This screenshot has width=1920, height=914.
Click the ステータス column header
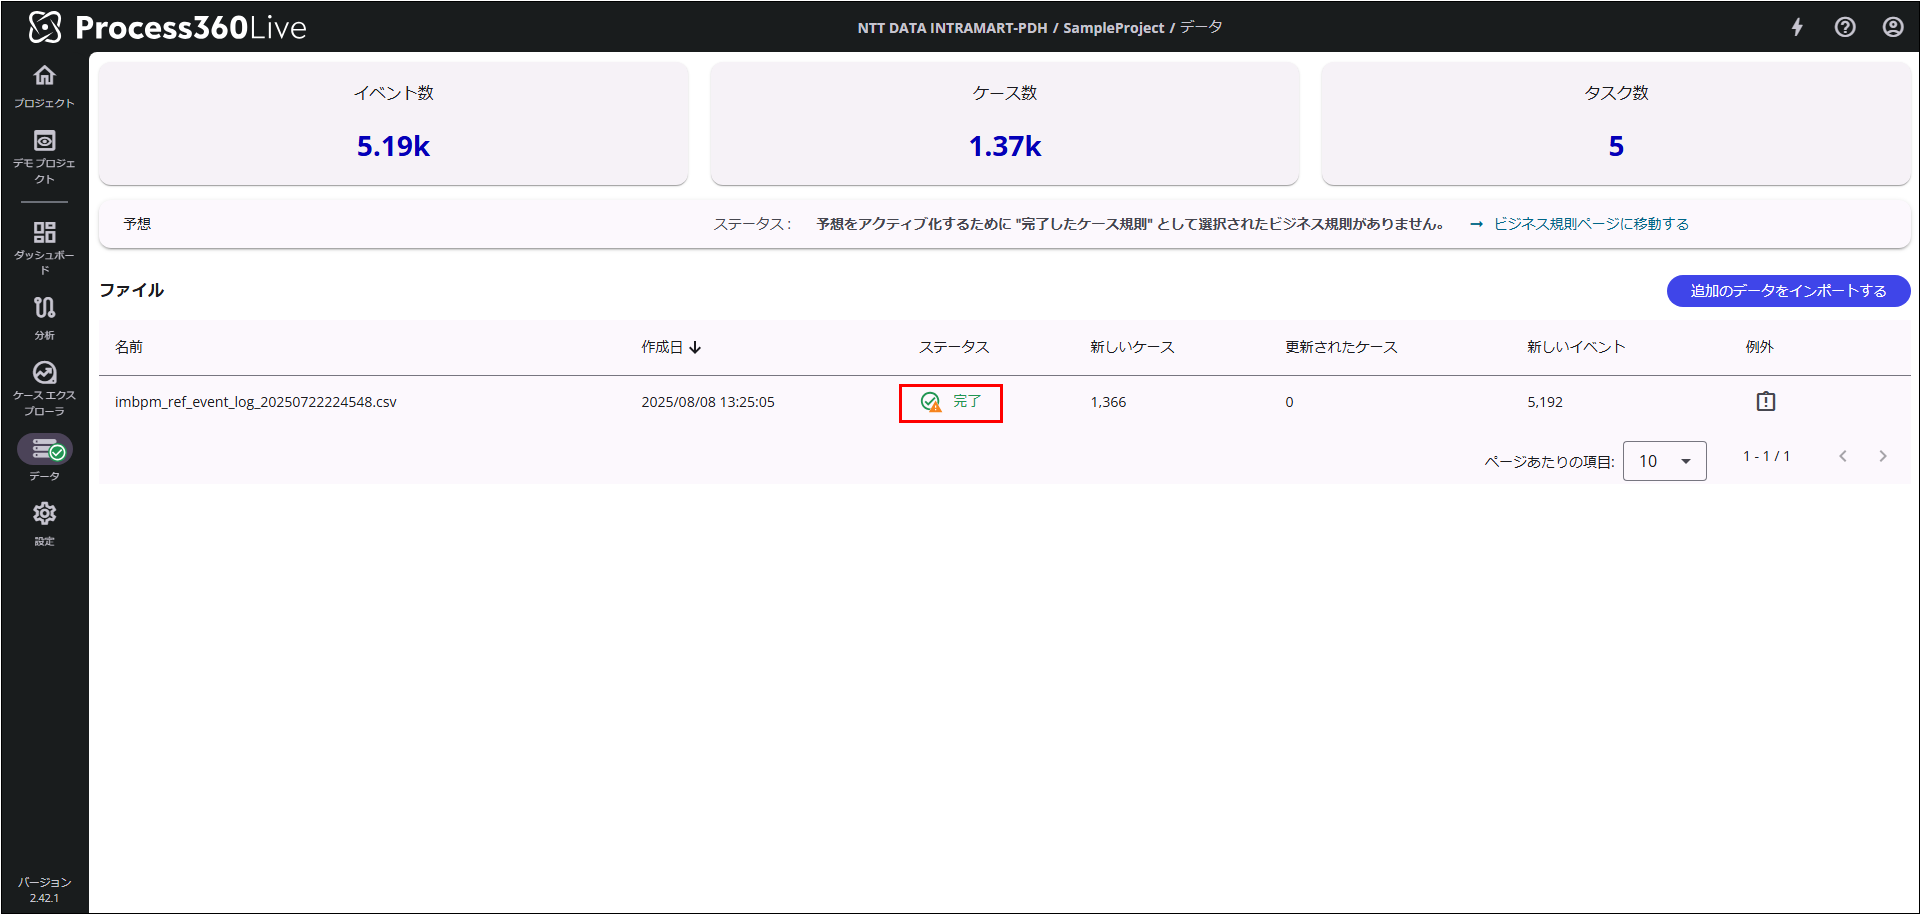pyautogui.click(x=954, y=347)
